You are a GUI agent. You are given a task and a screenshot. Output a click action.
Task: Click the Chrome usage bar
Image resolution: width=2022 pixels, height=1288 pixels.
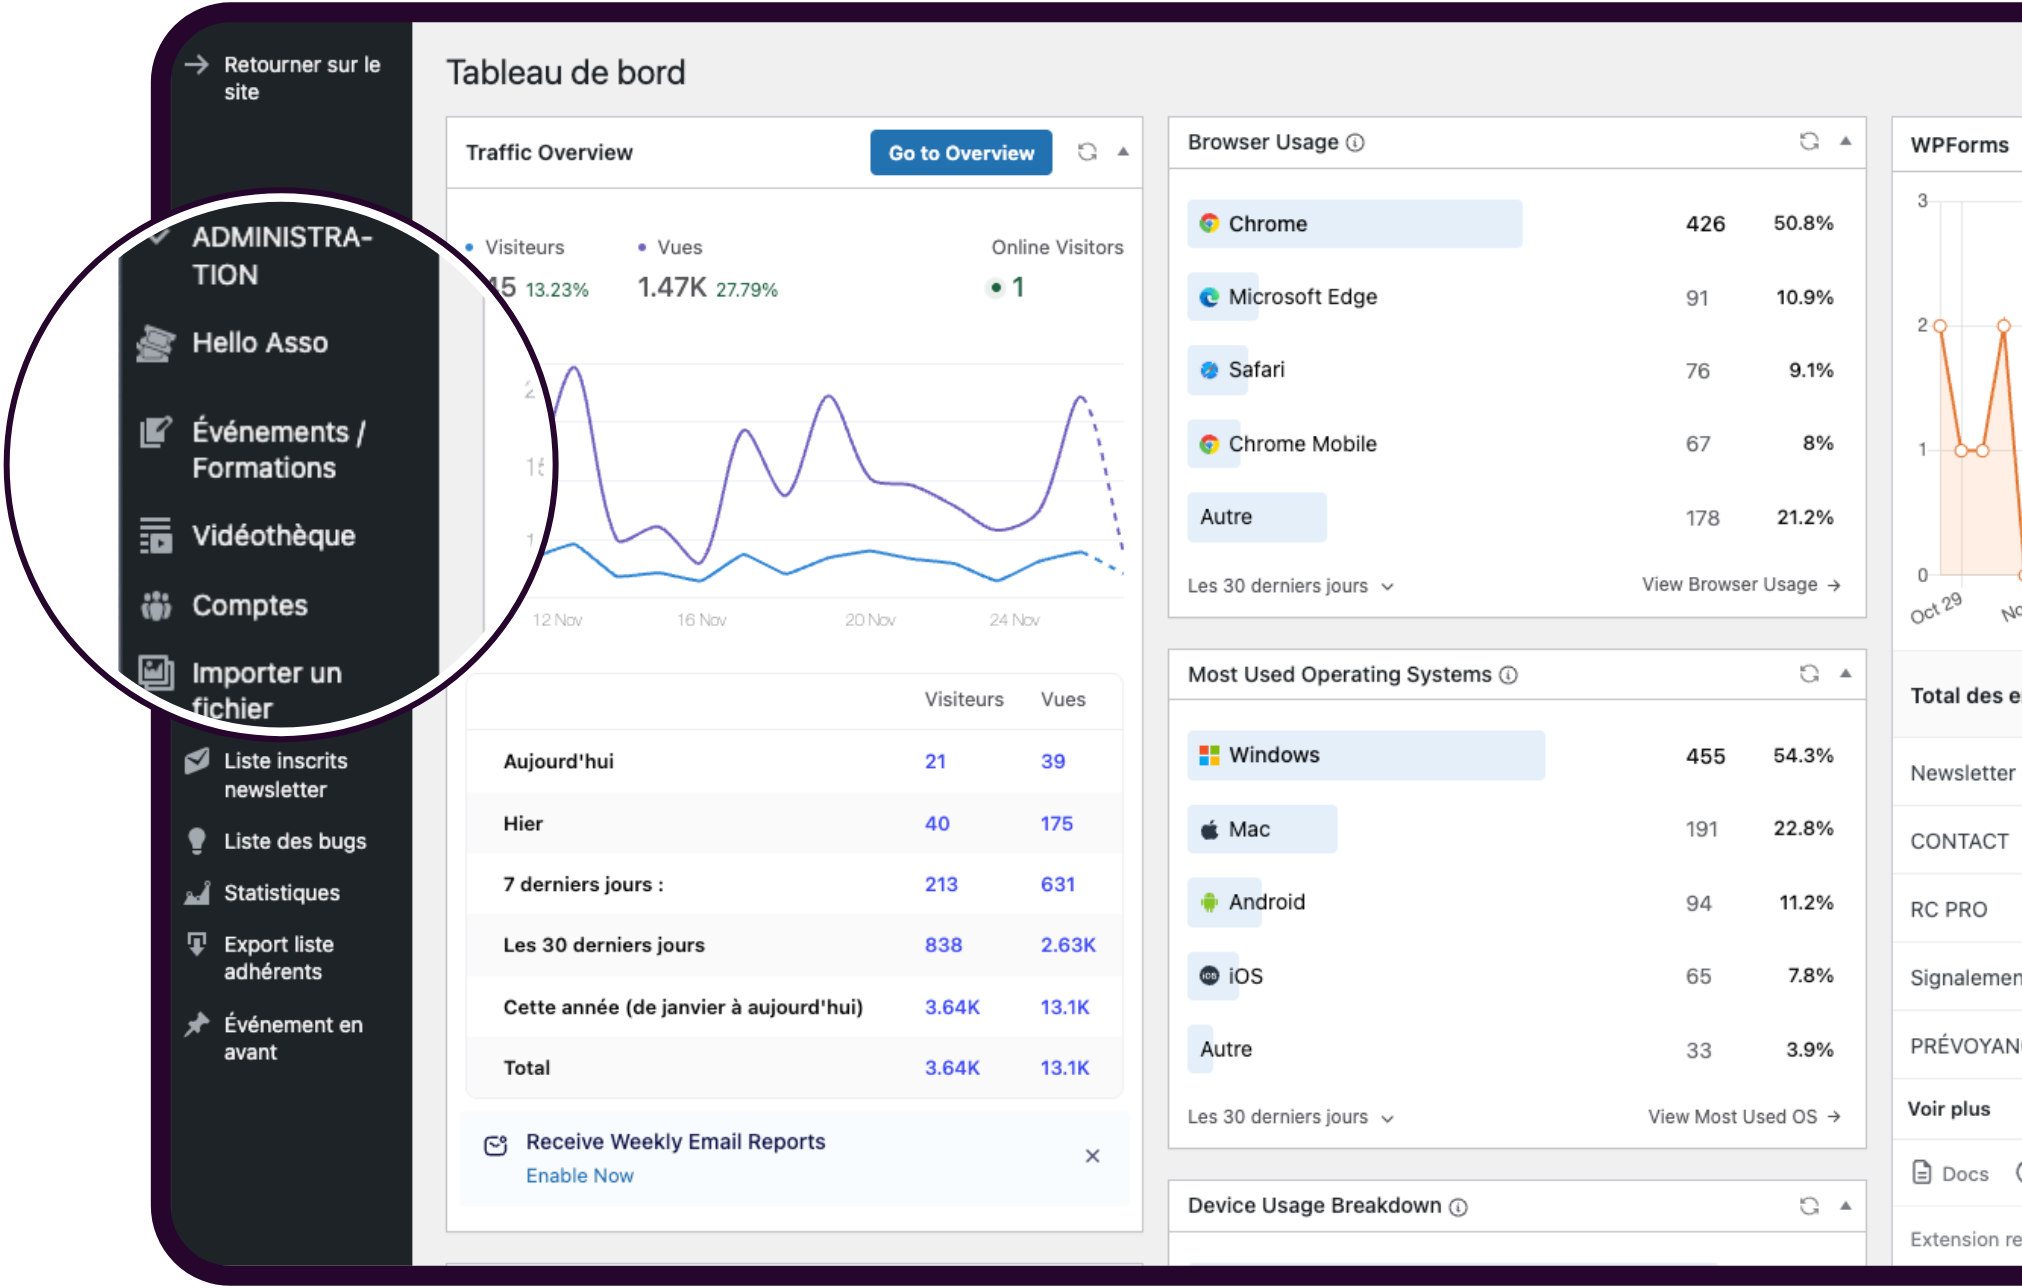pos(1354,224)
